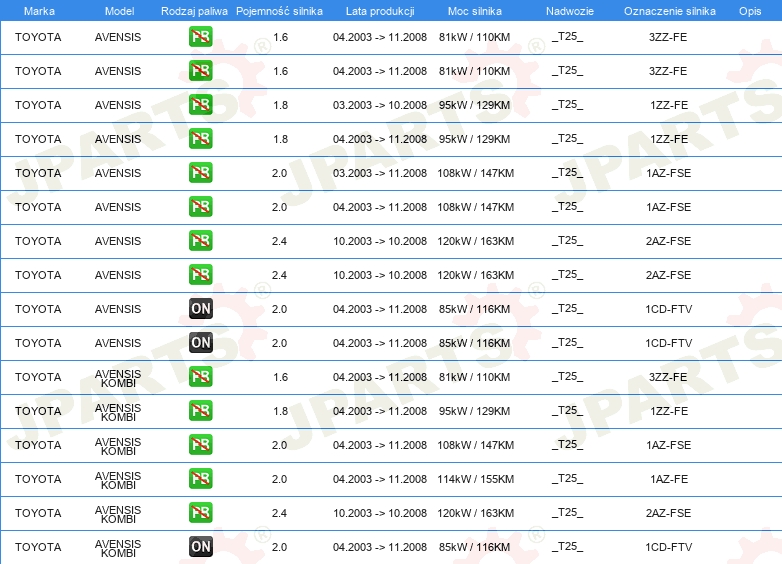Click 85kW / 116KM in the Avensis Kombi row
This screenshot has width=782, height=564.
(474, 547)
